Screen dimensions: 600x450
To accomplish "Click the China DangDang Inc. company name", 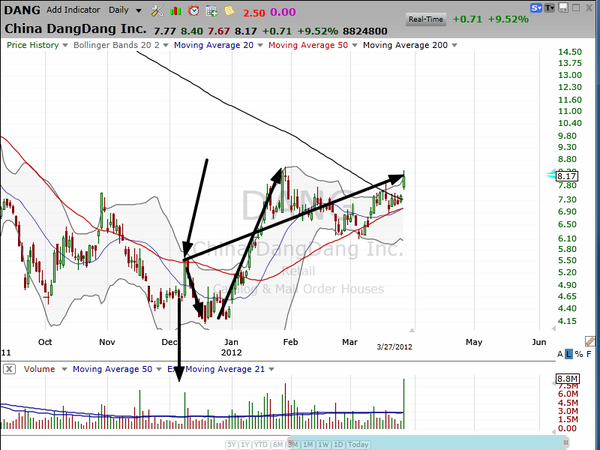I will (75, 29).
